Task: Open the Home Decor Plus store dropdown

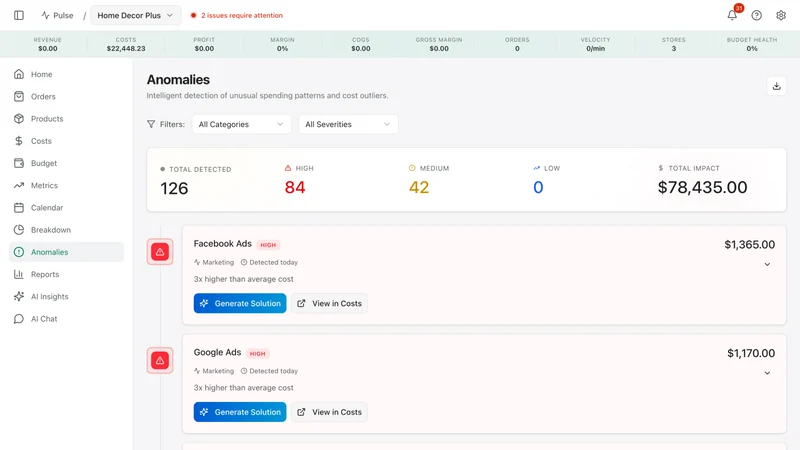Action: (135, 15)
